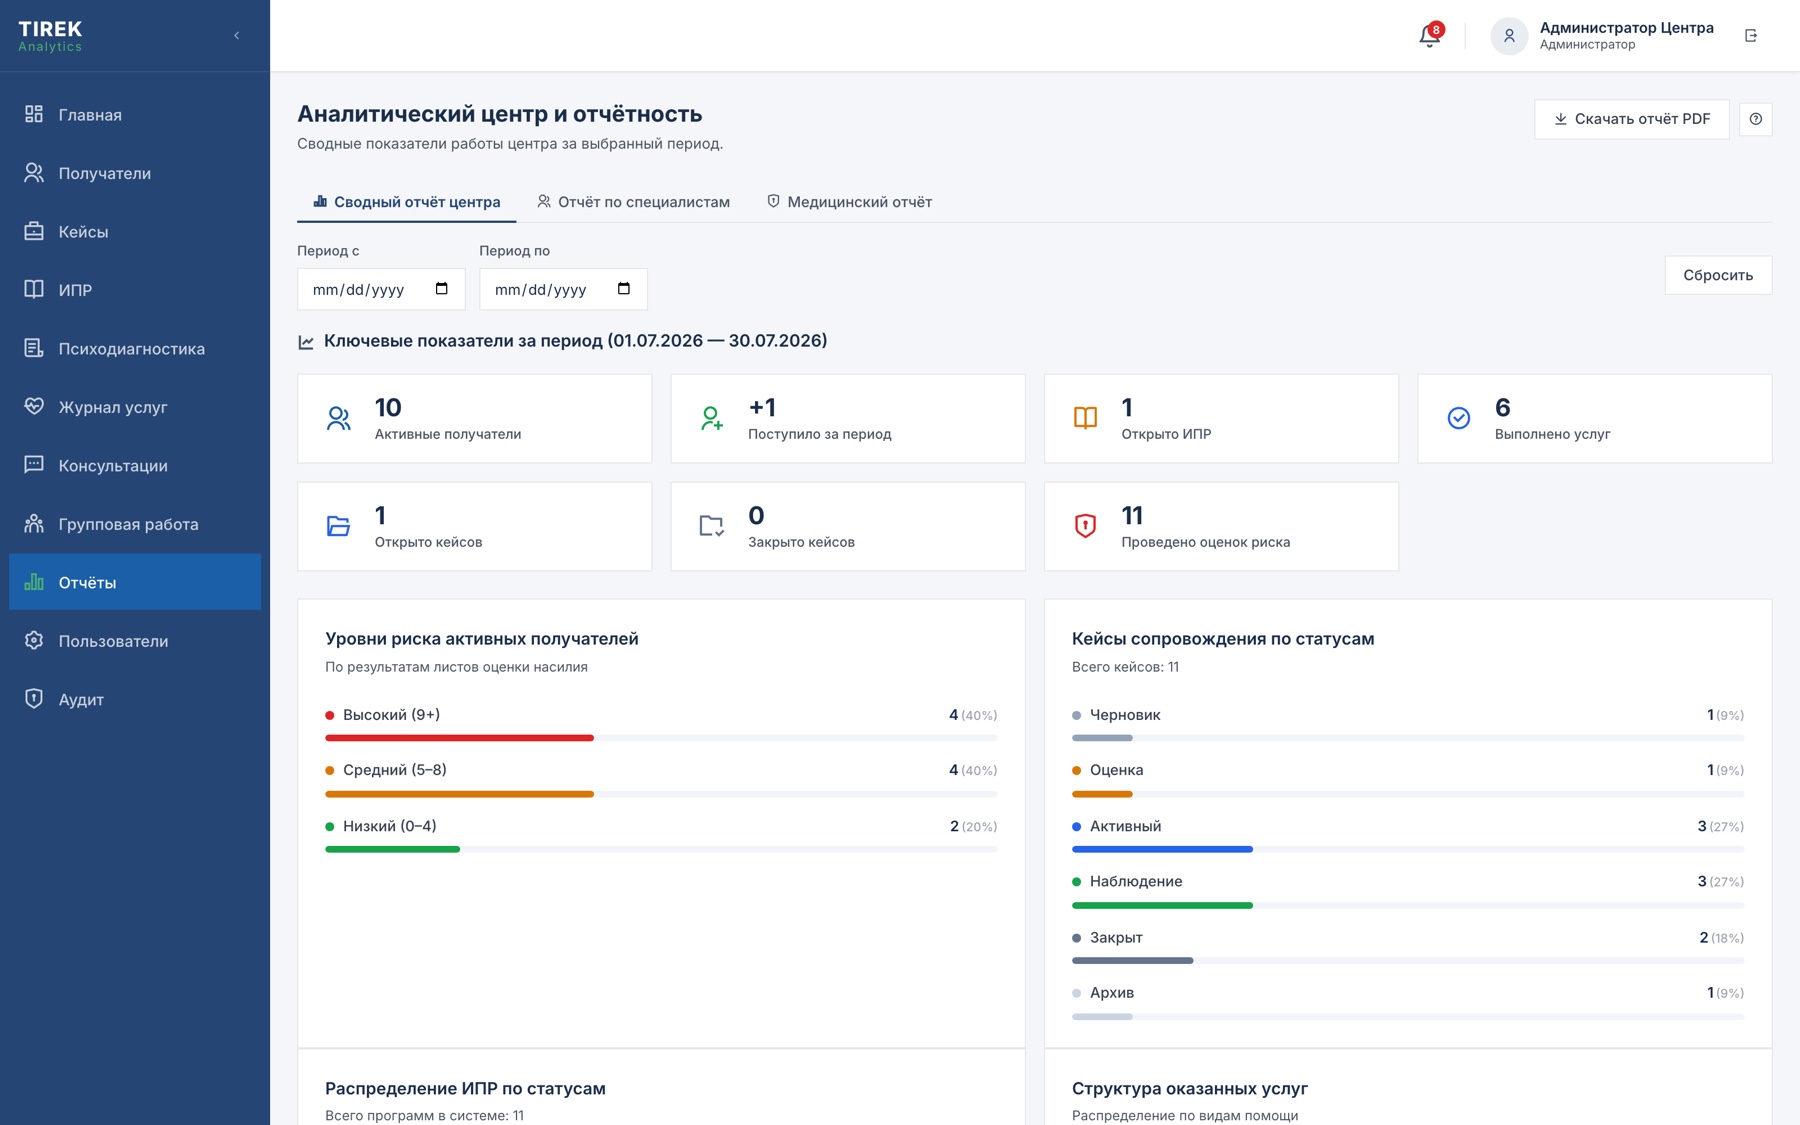Click the help question mark icon
The width and height of the screenshot is (1800, 1125).
point(1755,119)
